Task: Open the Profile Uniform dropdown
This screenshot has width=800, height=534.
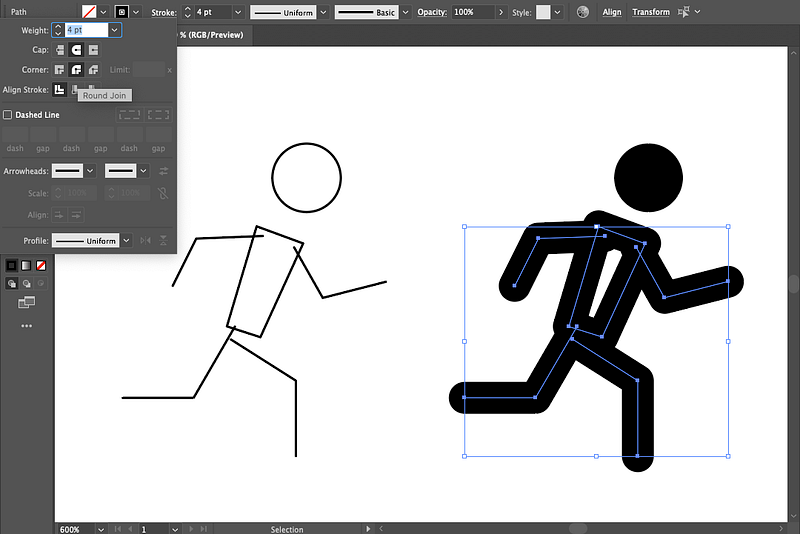Action: tap(126, 241)
